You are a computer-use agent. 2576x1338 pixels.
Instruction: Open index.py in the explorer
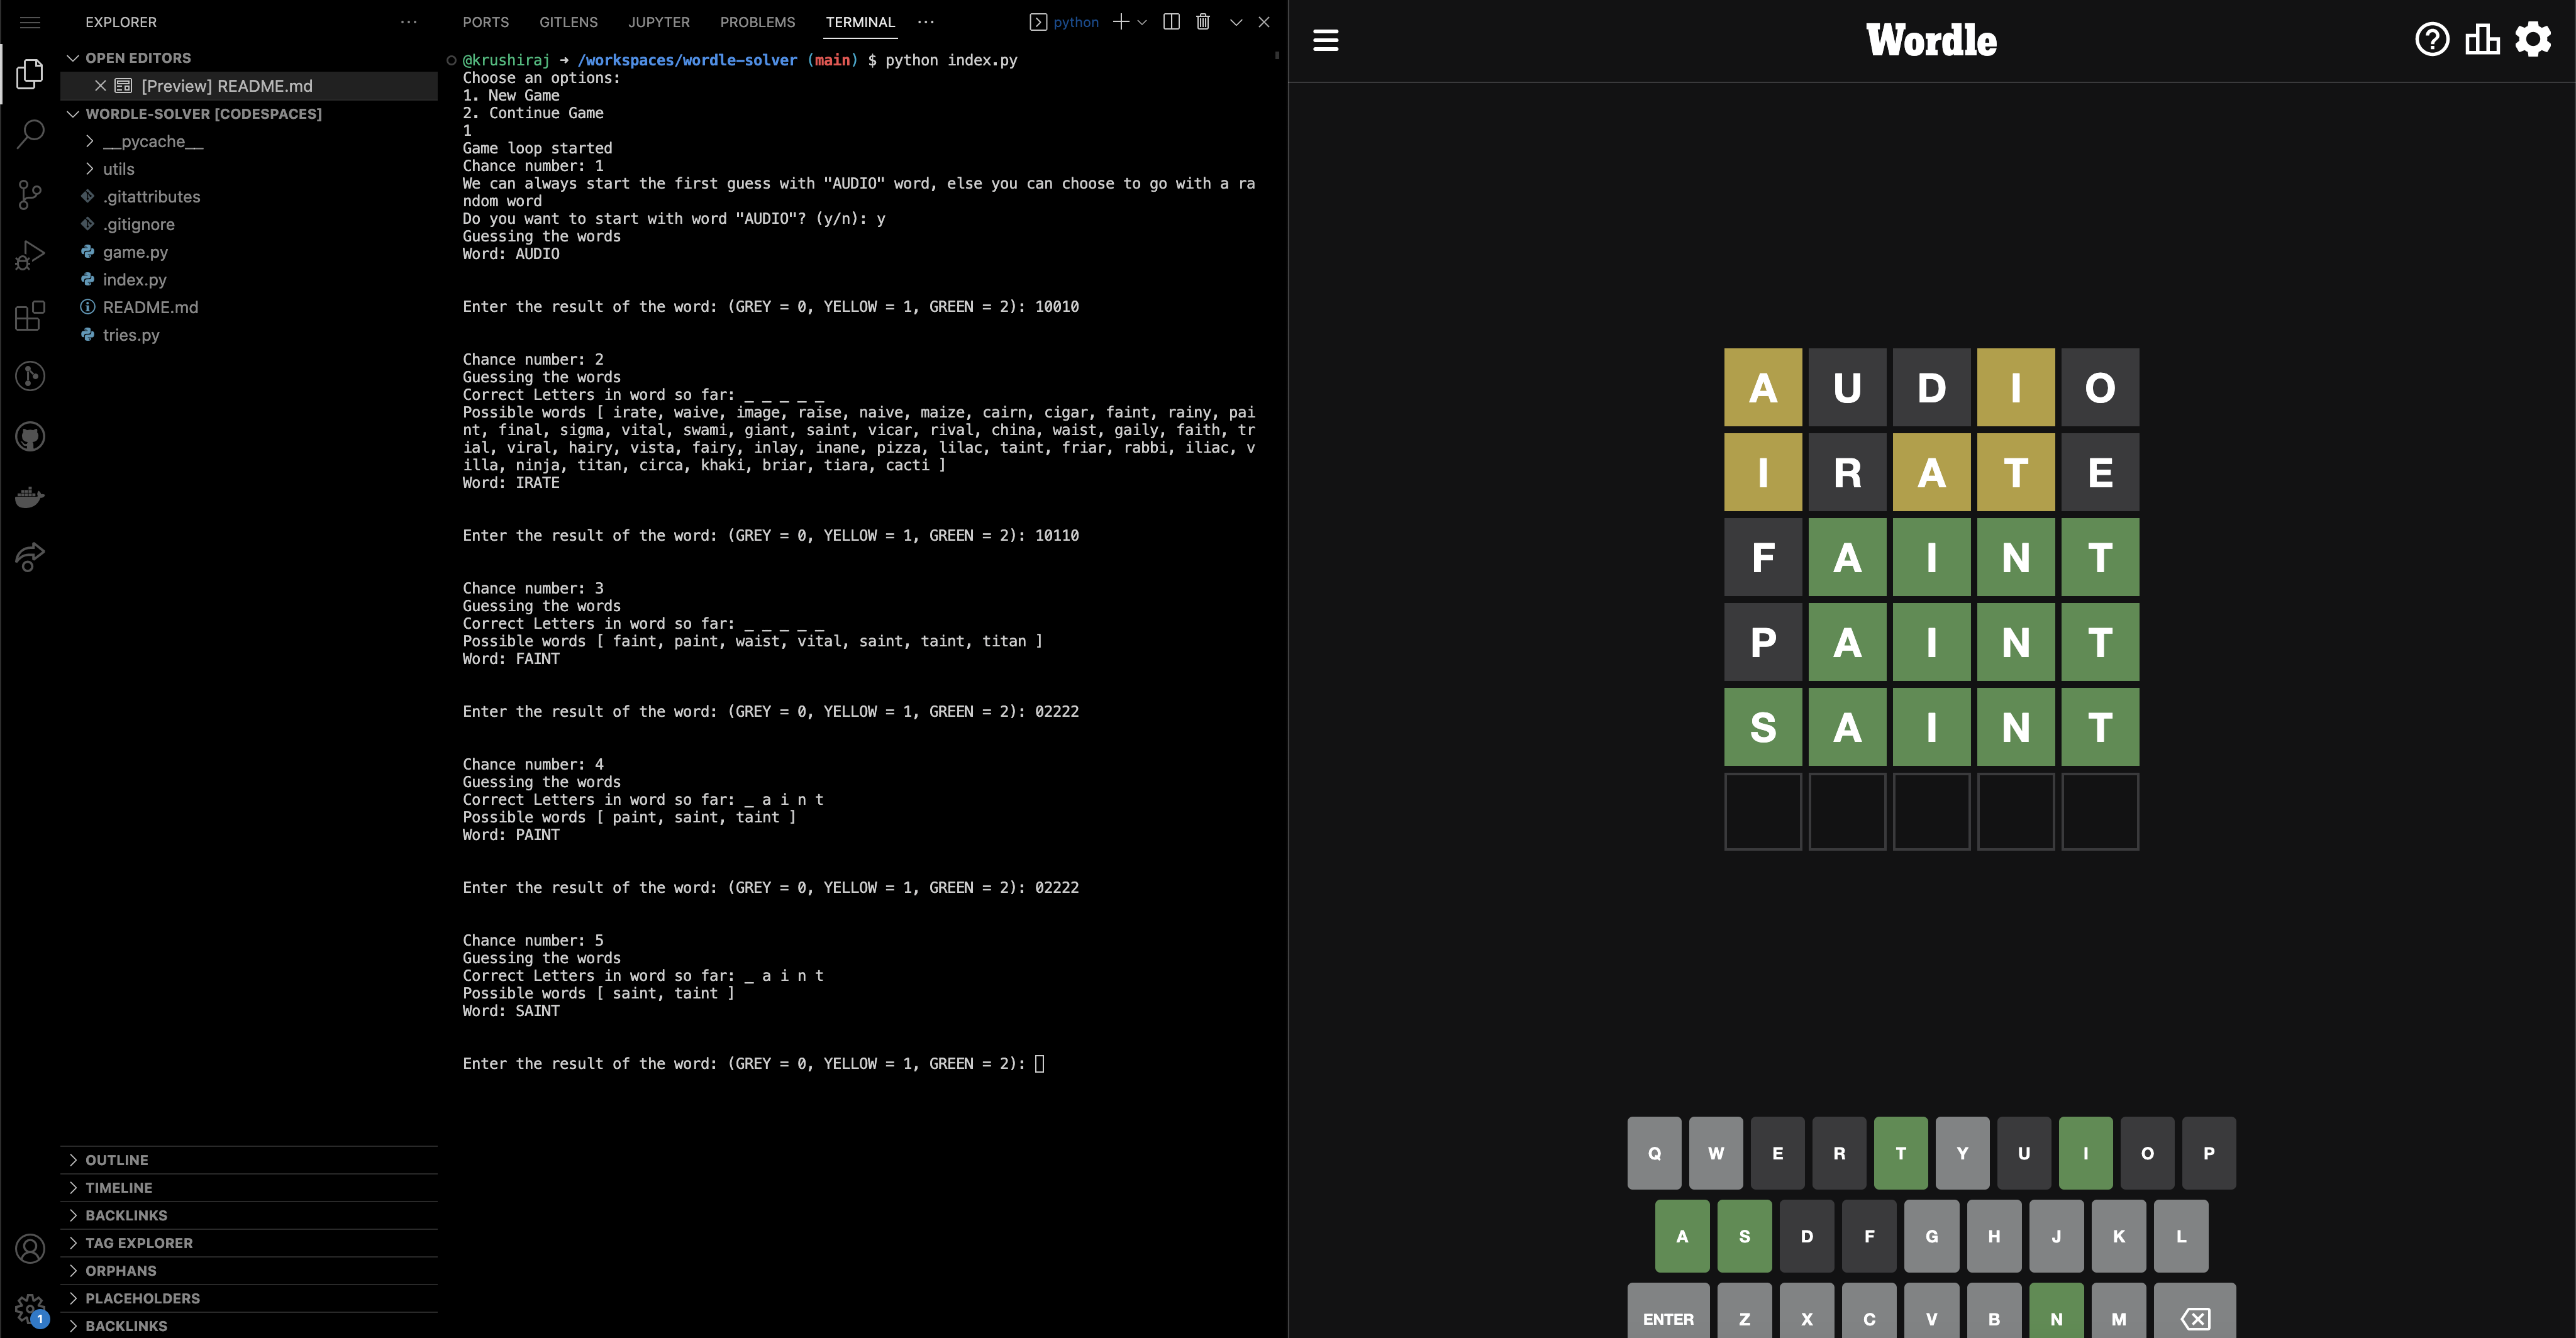(x=134, y=280)
